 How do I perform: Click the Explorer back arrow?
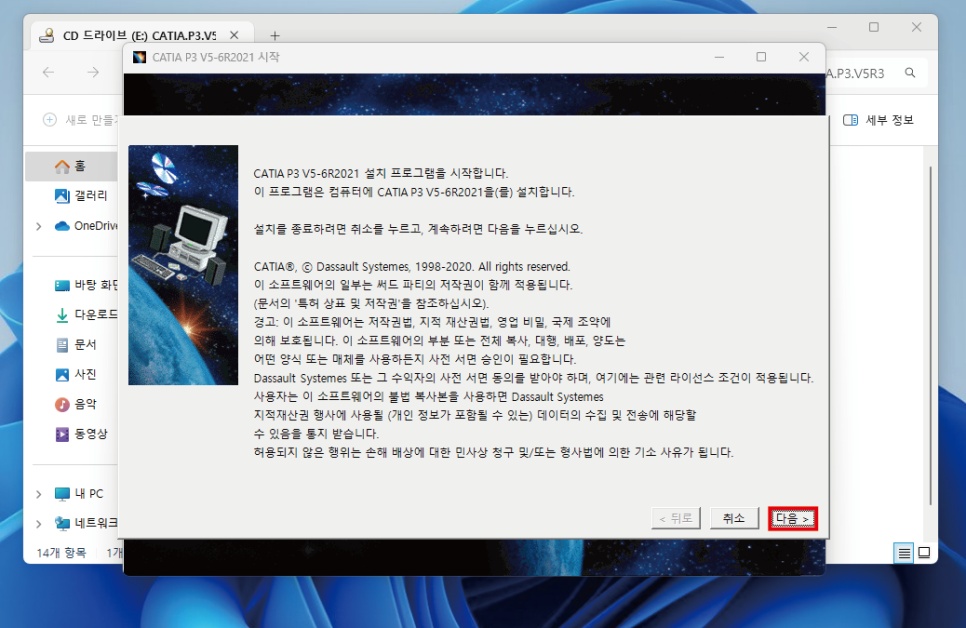coord(49,73)
